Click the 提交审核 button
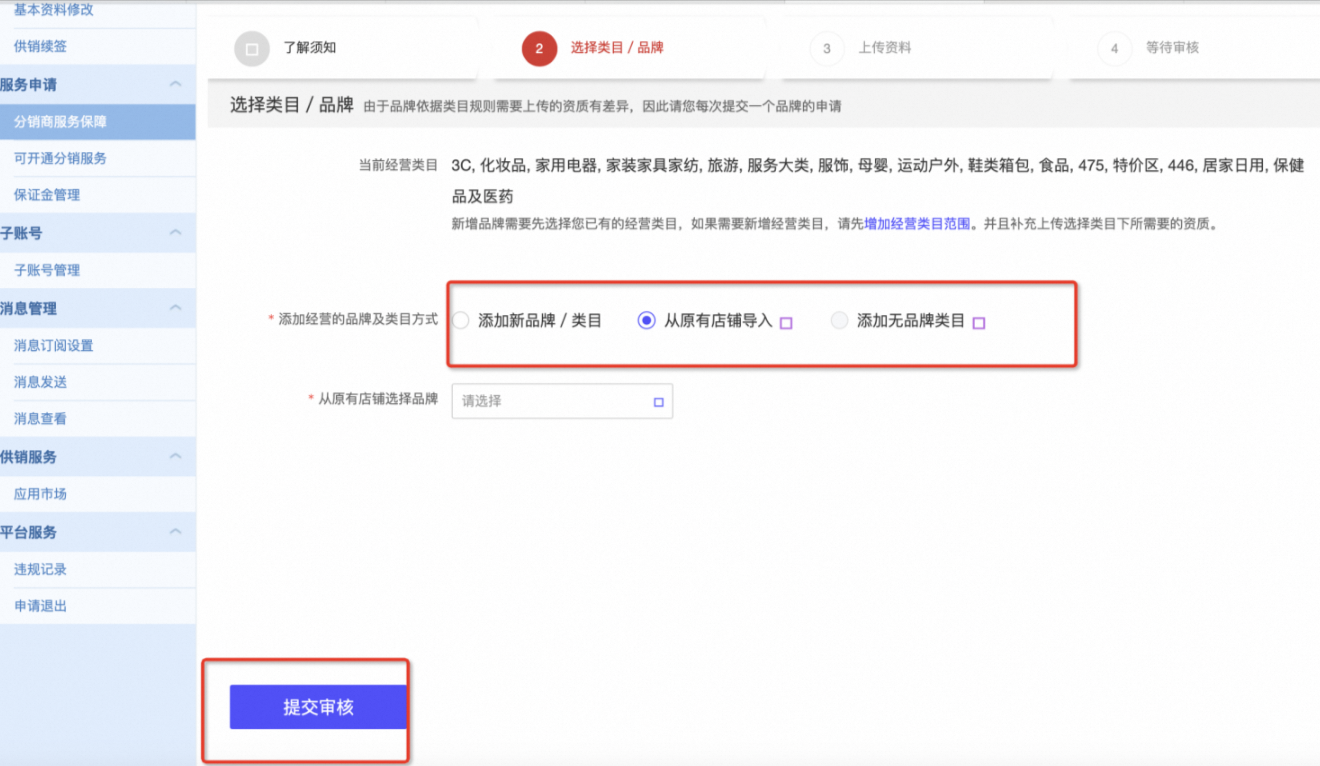This screenshot has width=1320, height=766. click(318, 707)
